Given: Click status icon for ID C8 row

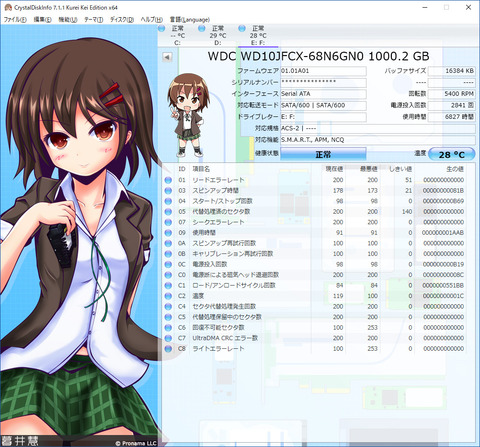Looking at the screenshot, I should (x=168, y=349).
